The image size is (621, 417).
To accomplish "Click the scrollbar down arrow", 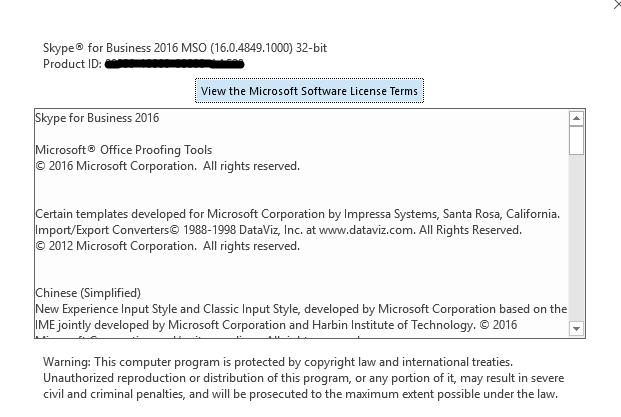I will 576,329.
